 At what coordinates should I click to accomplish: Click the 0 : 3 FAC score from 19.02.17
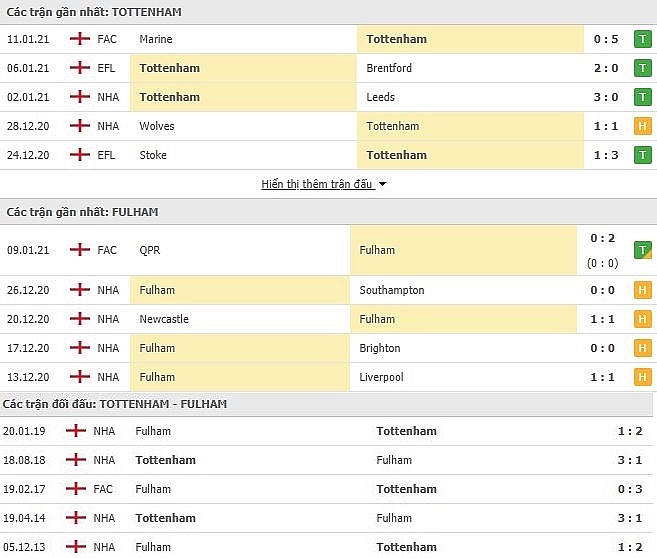(x=630, y=490)
